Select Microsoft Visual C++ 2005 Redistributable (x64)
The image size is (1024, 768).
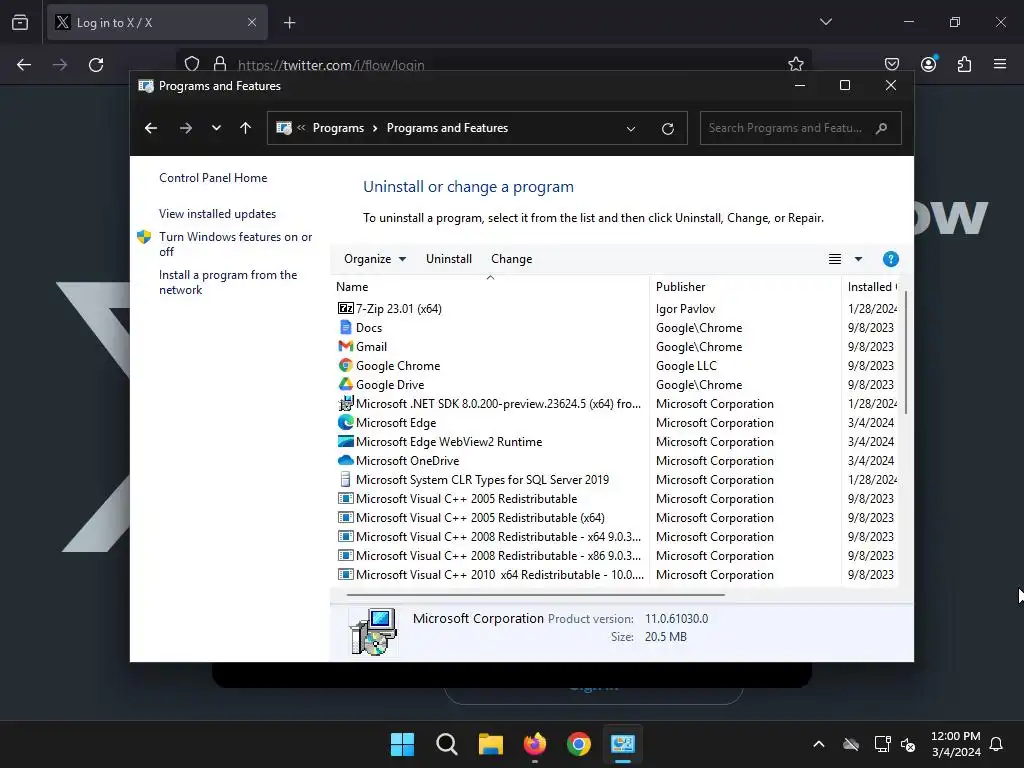(x=480, y=517)
